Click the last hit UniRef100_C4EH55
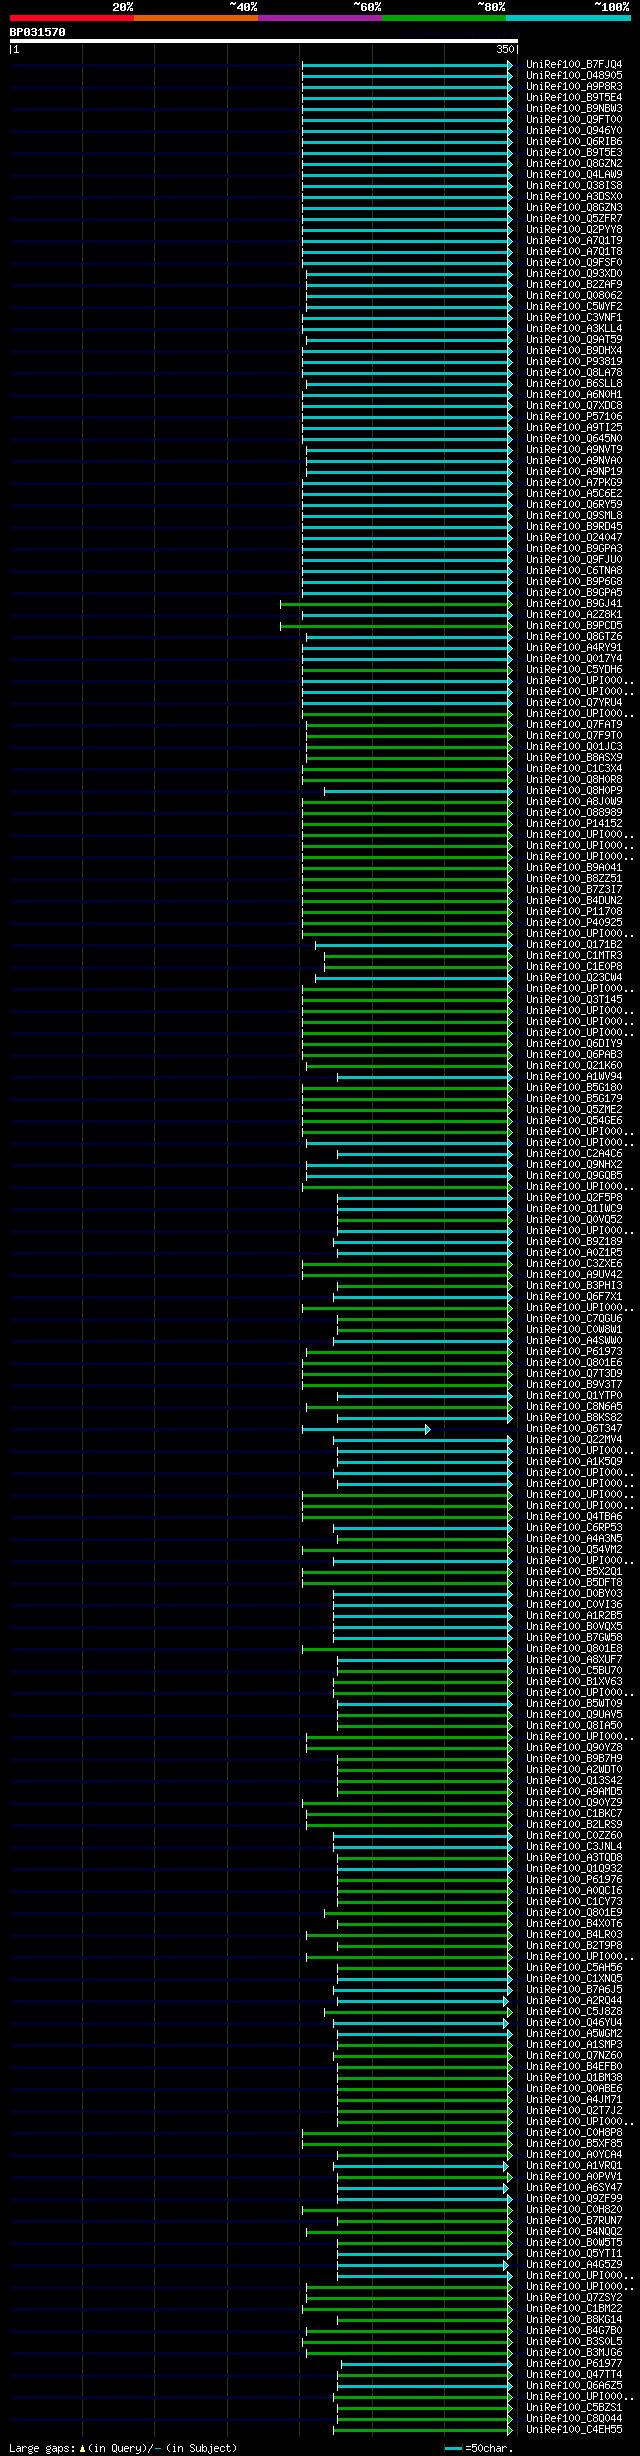 click(x=574, y=2429)
